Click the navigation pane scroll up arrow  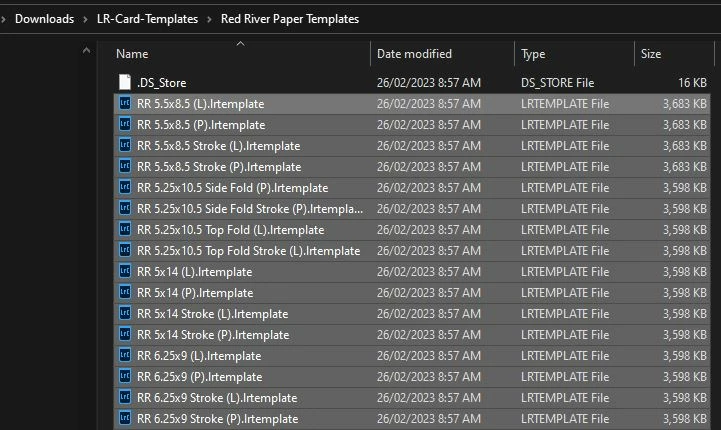pos(86,51)
